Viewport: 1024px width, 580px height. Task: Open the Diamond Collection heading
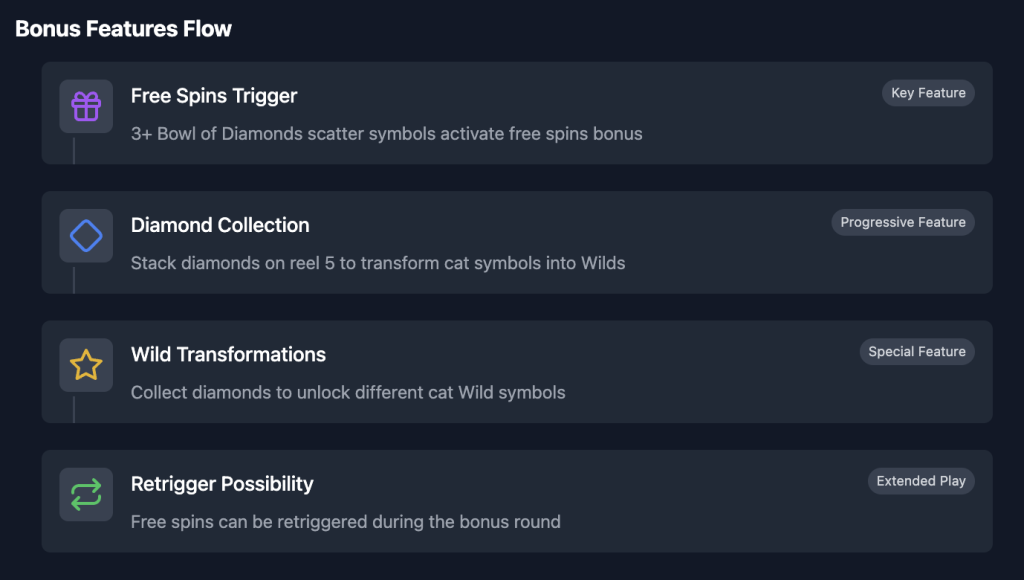point(220,225)
